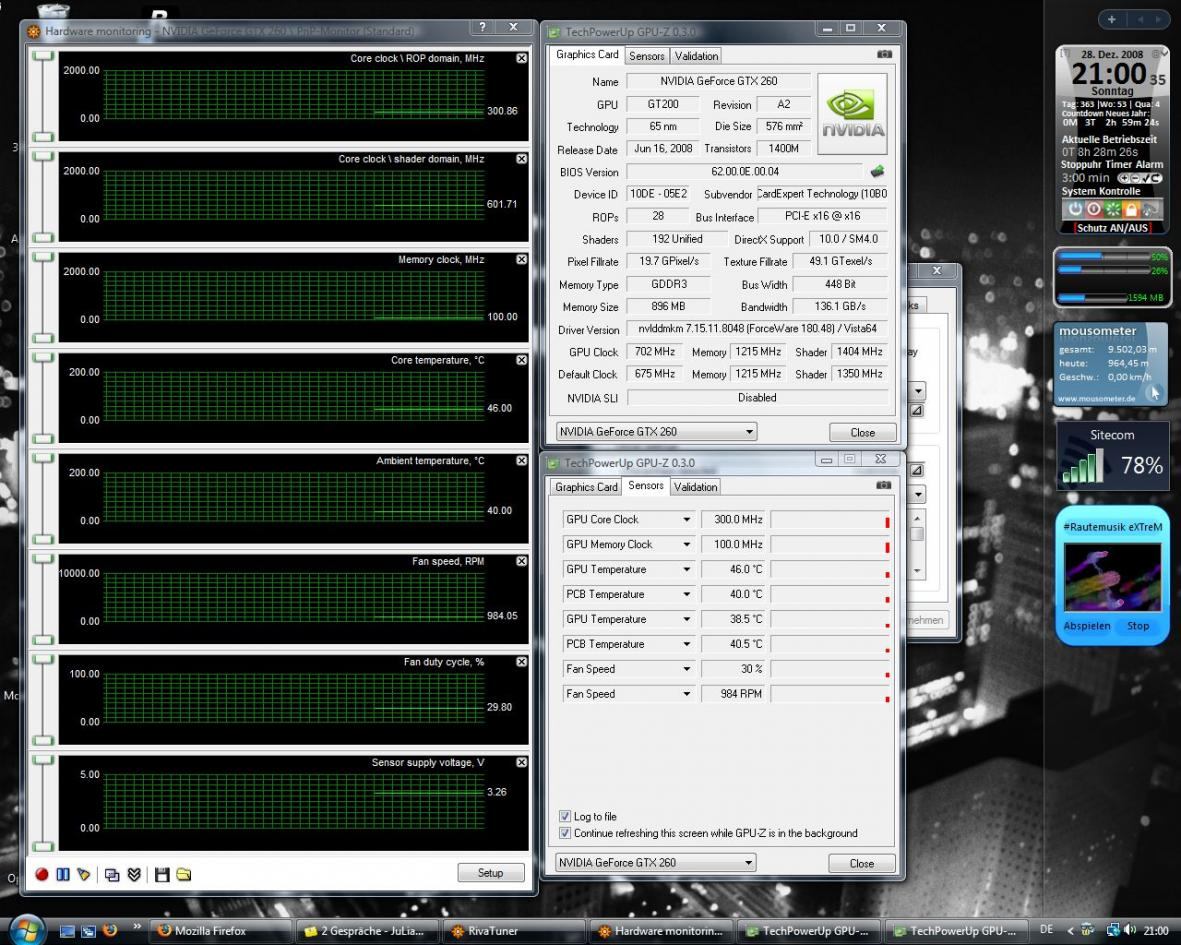Click Stop in the Rautemusik gadget

pos(1138,626)
